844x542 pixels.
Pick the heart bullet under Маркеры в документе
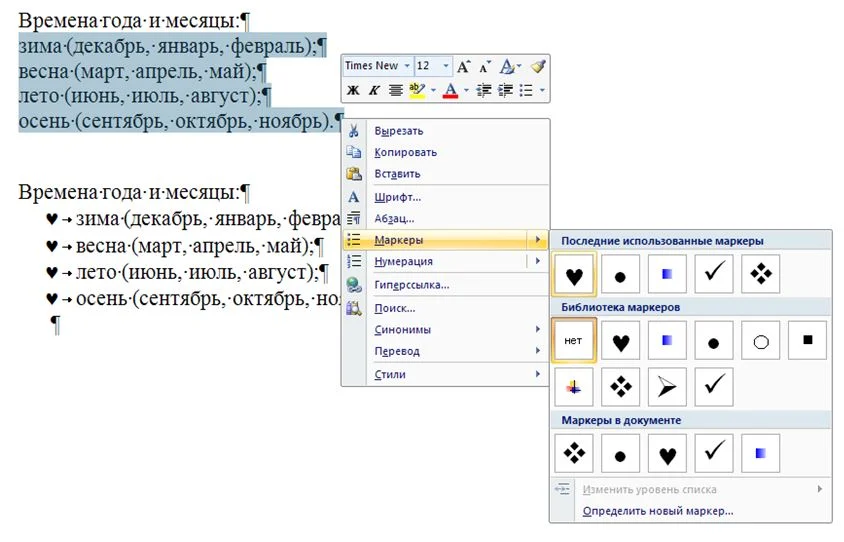pos(667,454)
